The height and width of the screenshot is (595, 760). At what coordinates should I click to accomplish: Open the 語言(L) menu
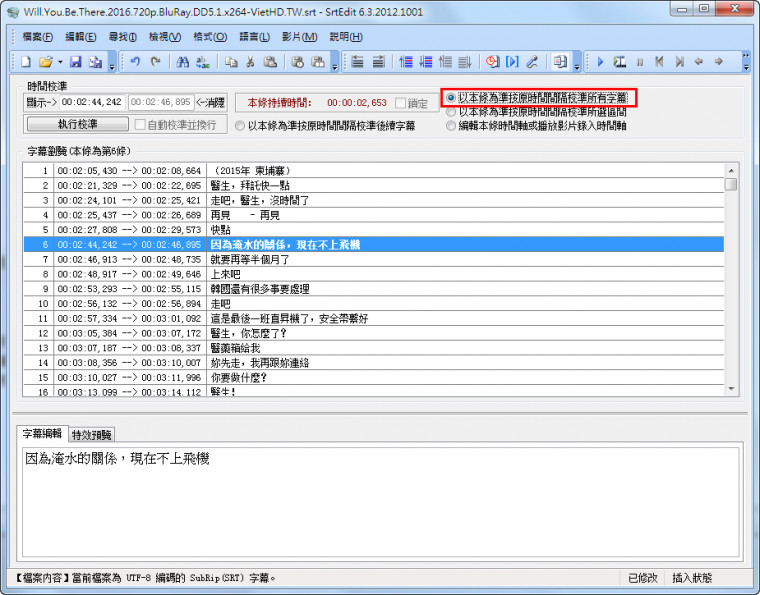[x=254, y=37]
